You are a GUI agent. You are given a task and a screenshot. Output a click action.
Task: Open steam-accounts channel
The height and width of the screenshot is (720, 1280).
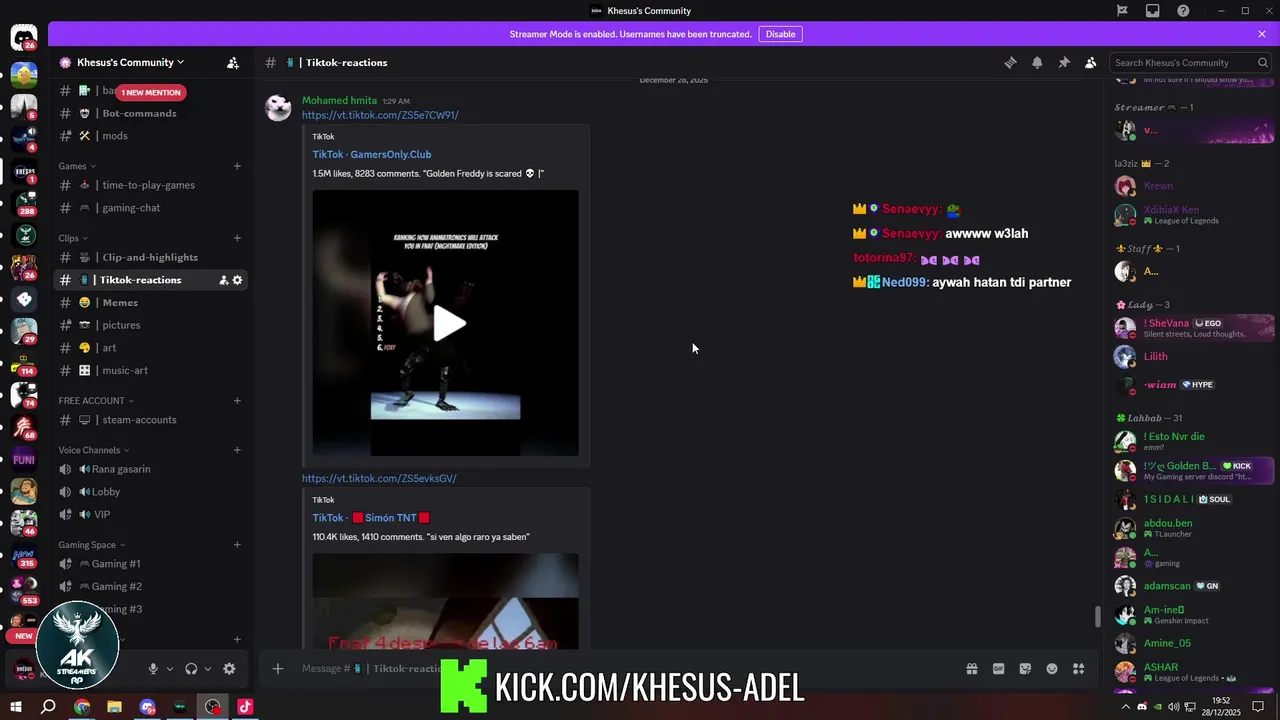pos(150,420)
